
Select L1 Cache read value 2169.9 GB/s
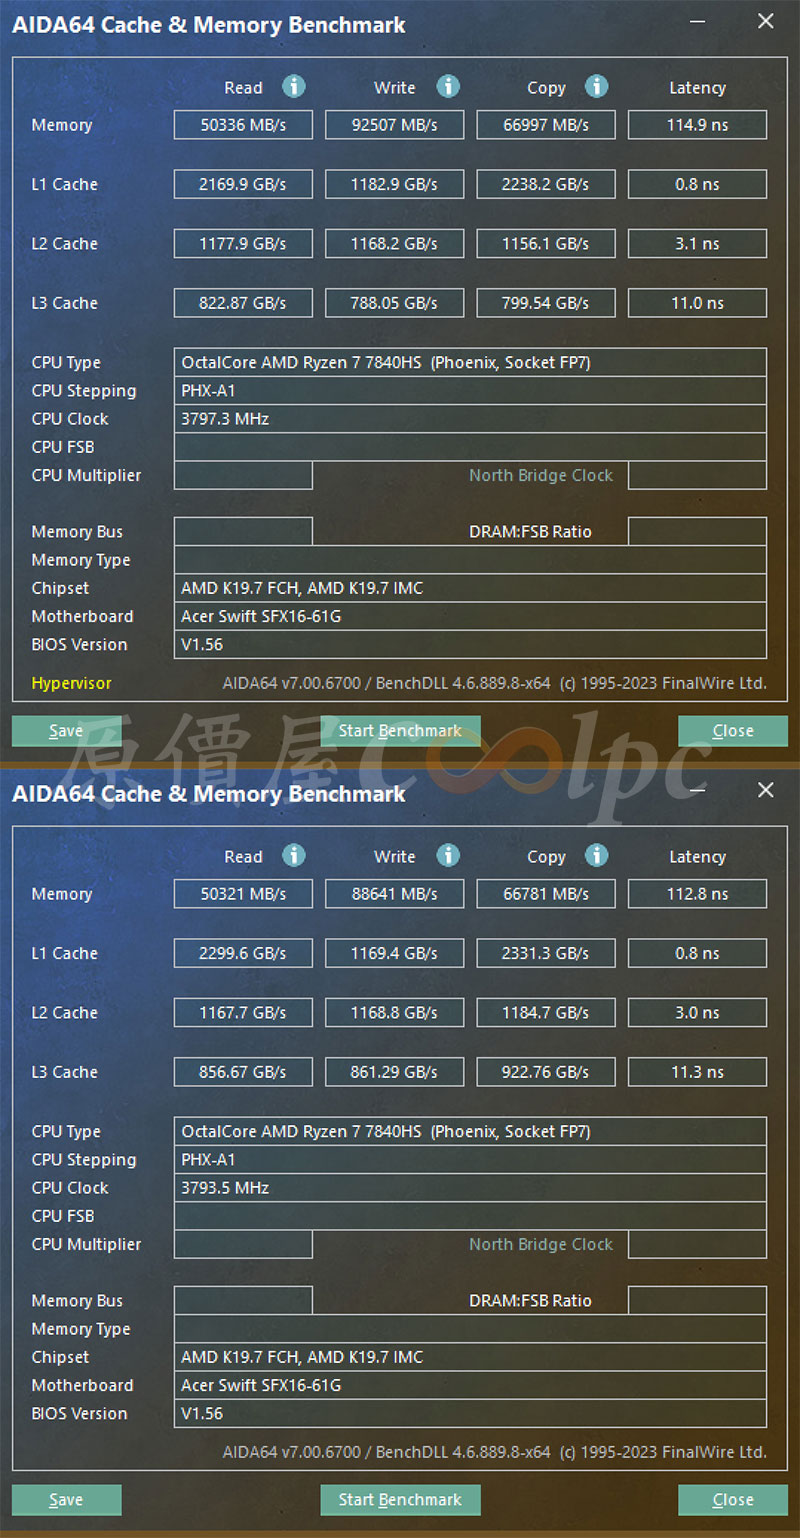pyautogui.click(x=243, y=184)
